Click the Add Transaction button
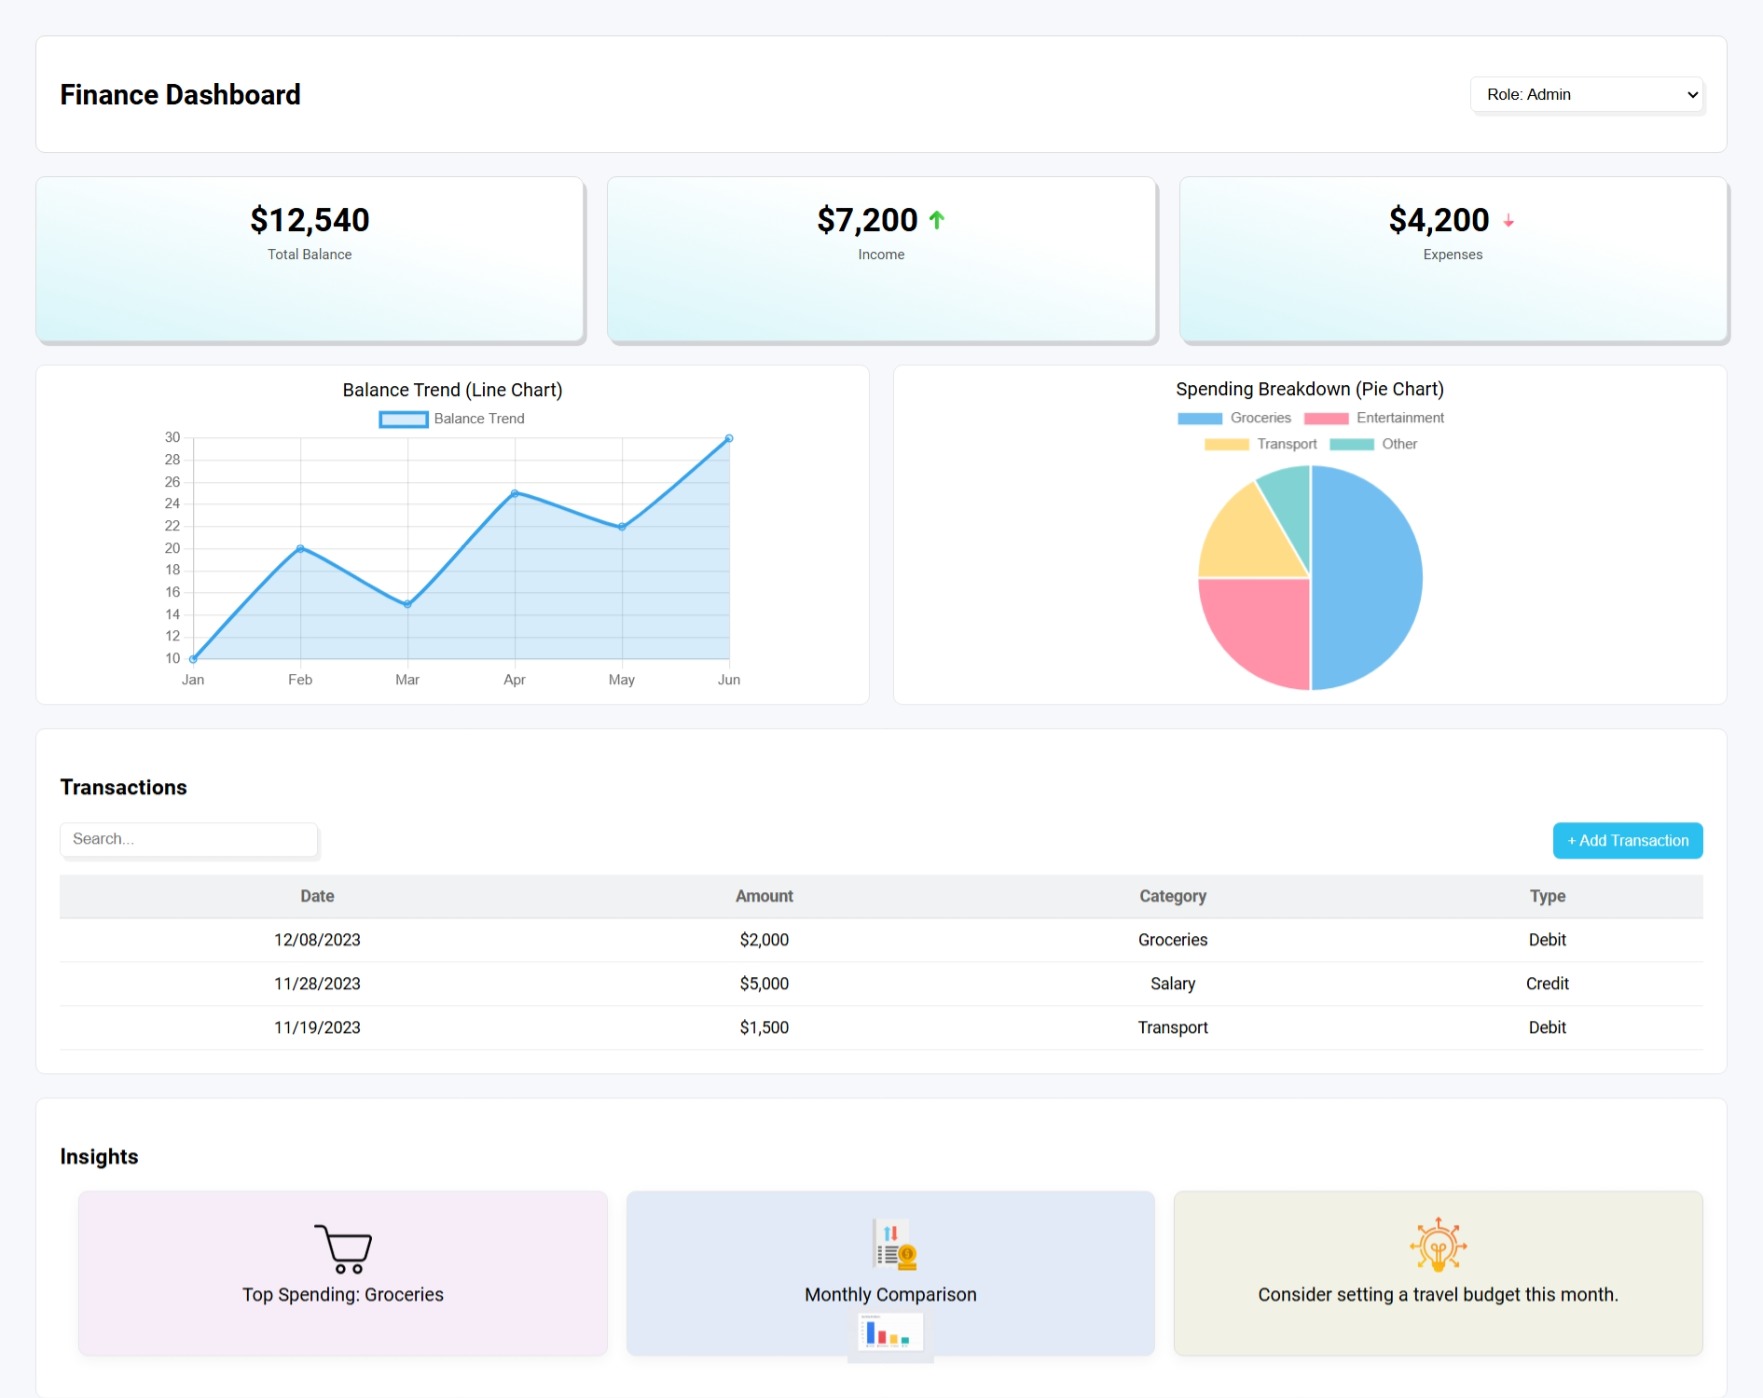The height and width of the screenshot is (1398, 1763). tap(1627, 841)
